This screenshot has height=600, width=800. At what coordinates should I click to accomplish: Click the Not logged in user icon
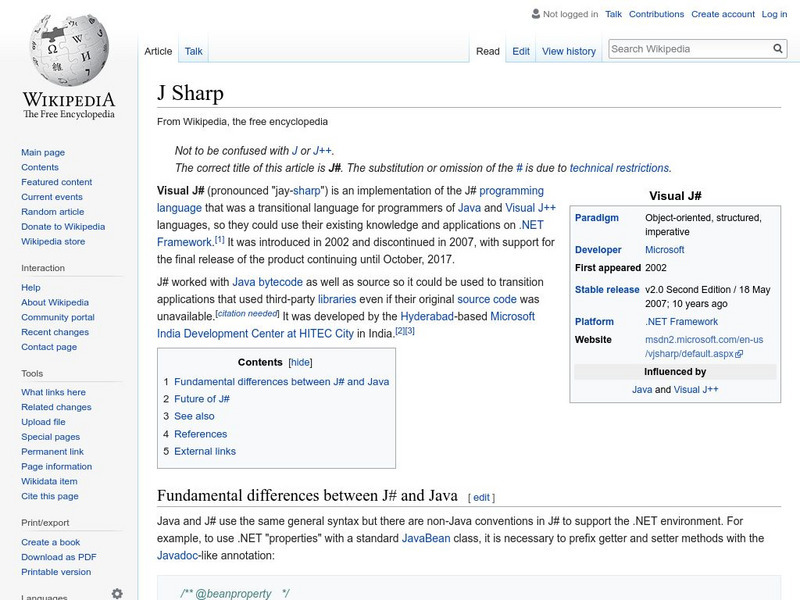(535, 14)
